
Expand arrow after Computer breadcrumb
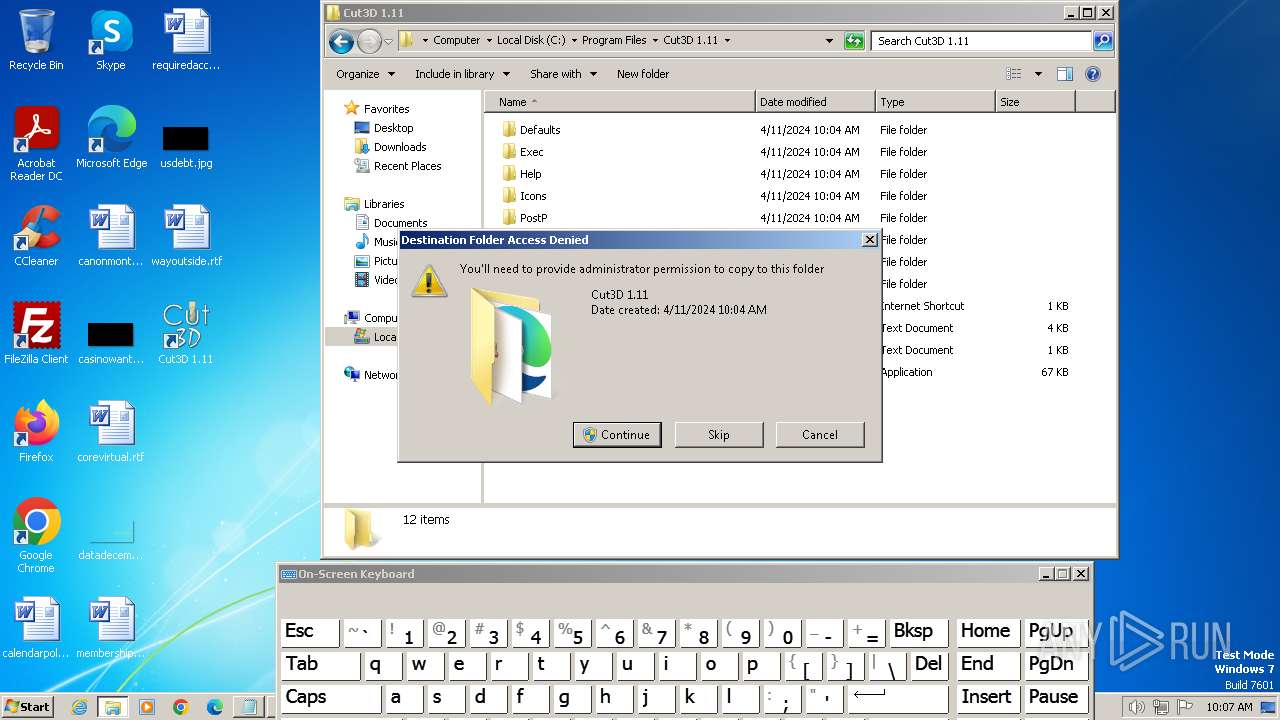tap(488, 41)
